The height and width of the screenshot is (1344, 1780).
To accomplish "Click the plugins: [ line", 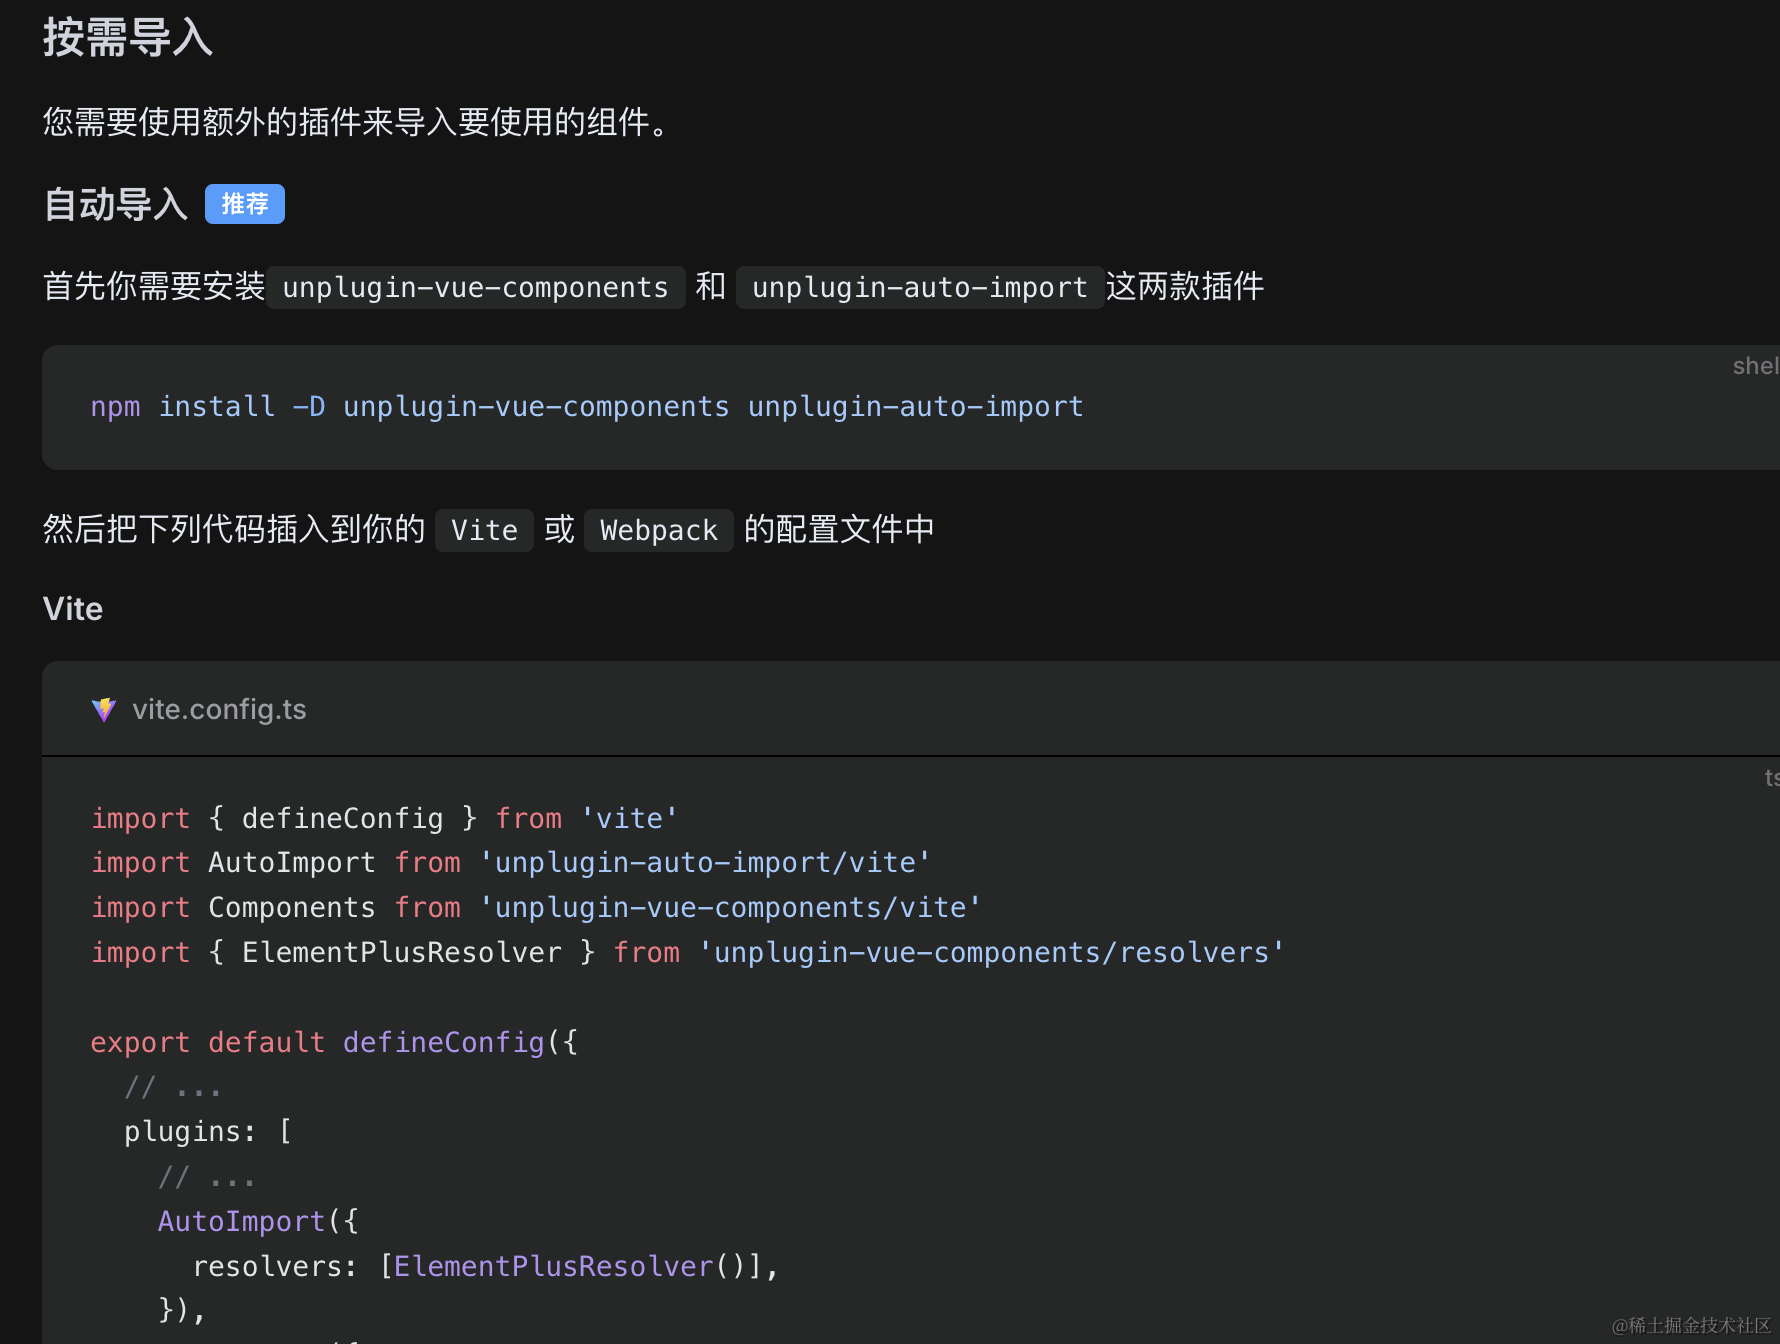I will (208, 1132).
